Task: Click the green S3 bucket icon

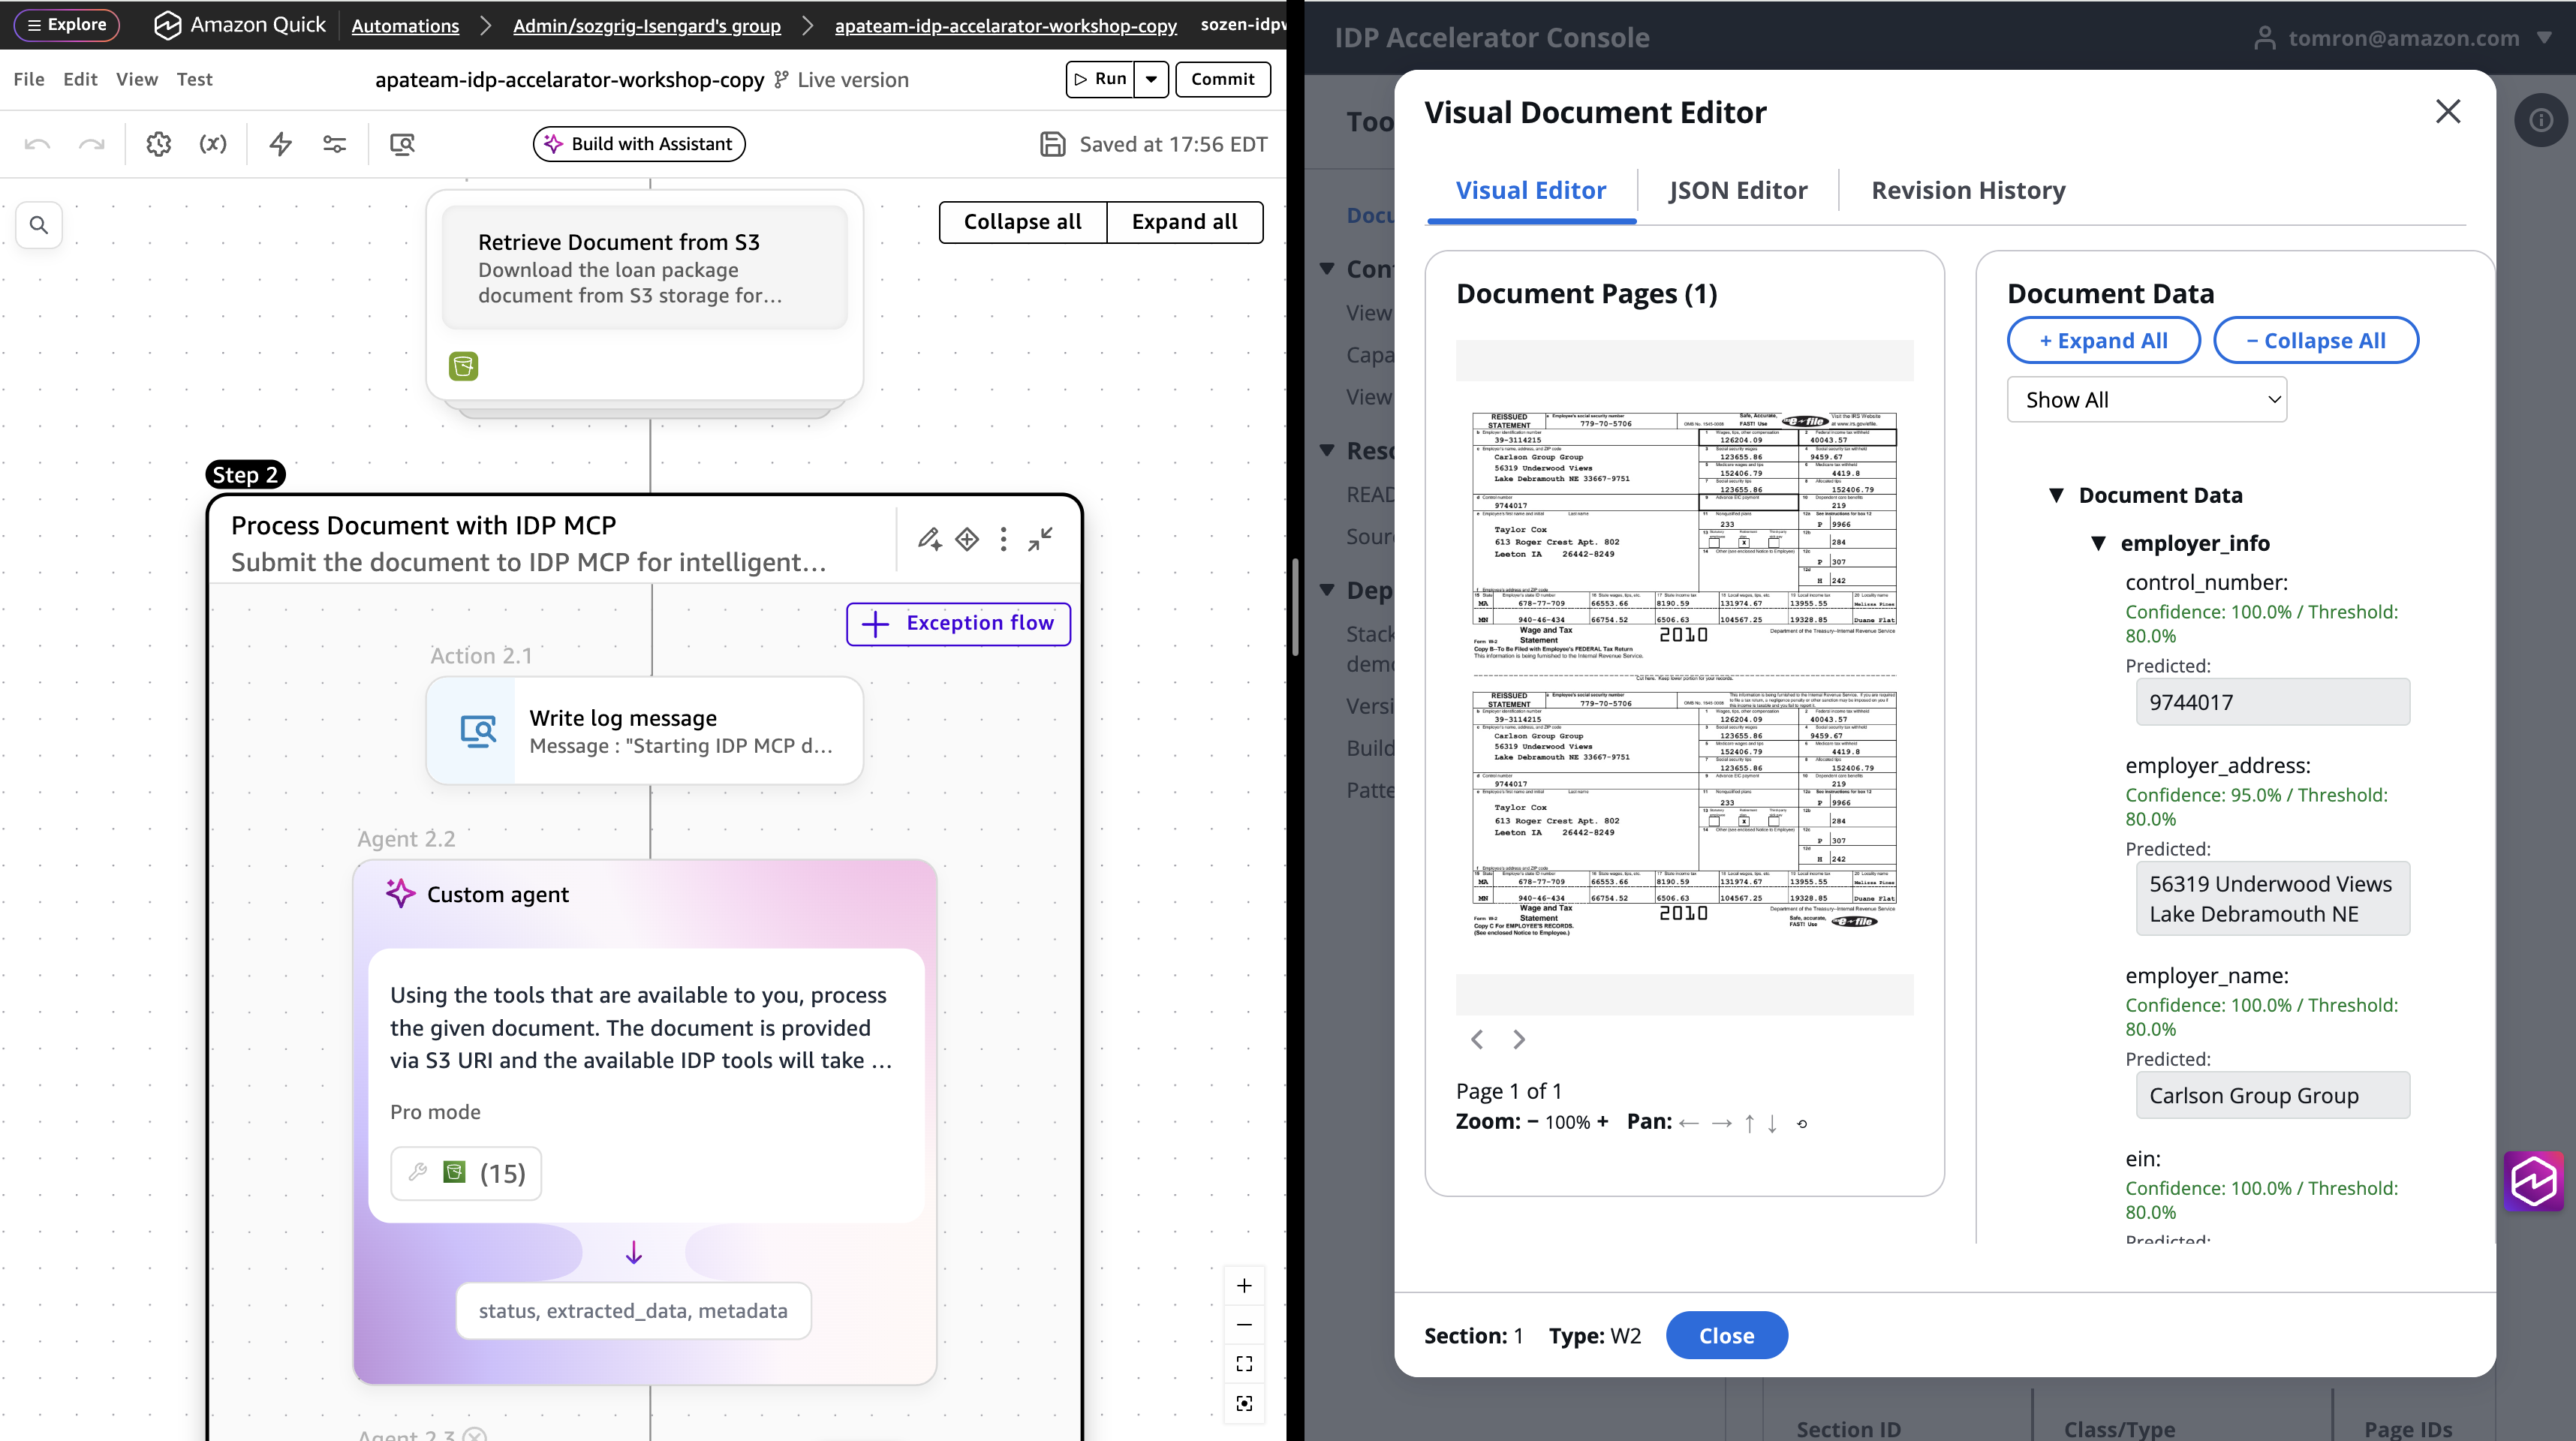Action: tap(464, 366)
